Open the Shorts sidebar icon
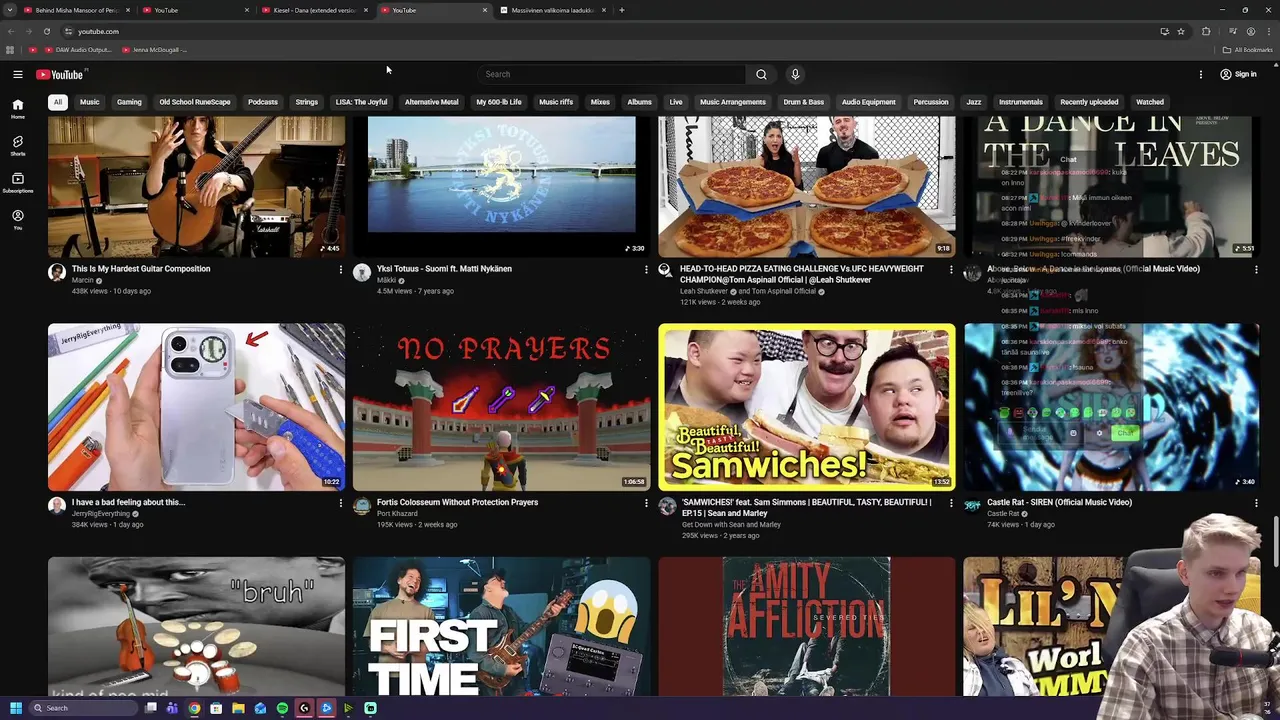1280x720 pixels. 17,146
